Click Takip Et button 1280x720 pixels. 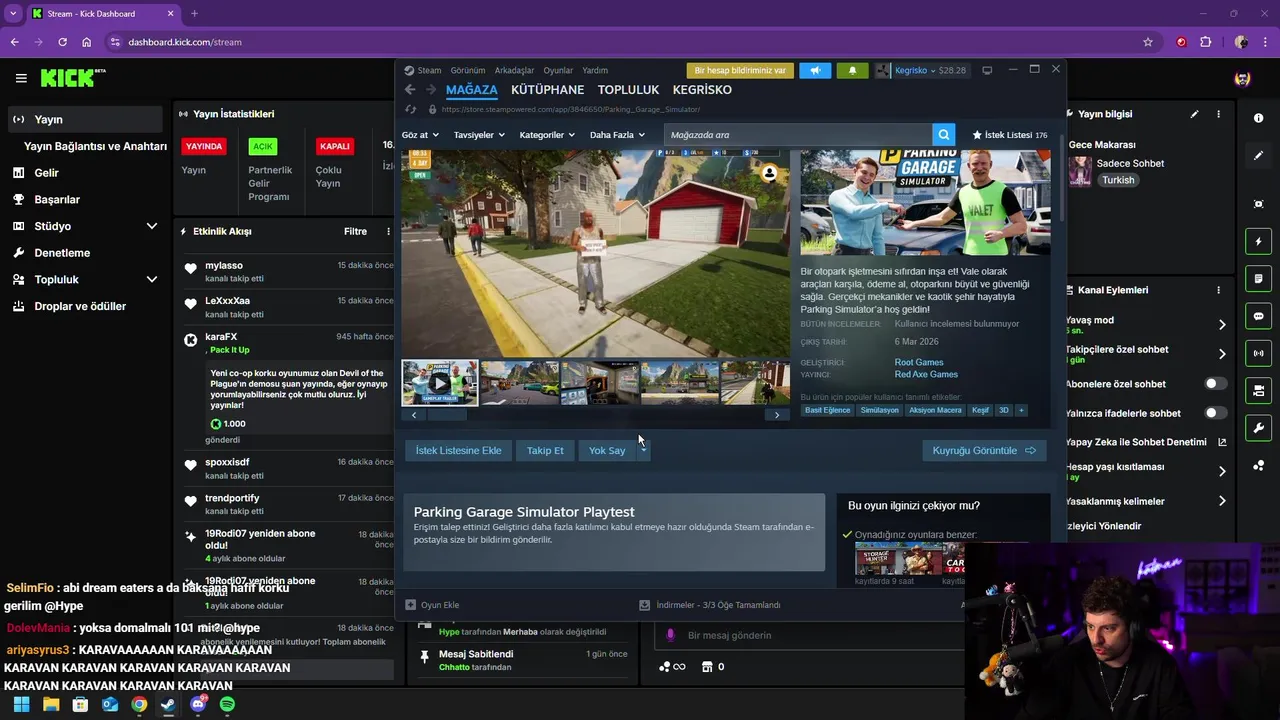[545, 450]
